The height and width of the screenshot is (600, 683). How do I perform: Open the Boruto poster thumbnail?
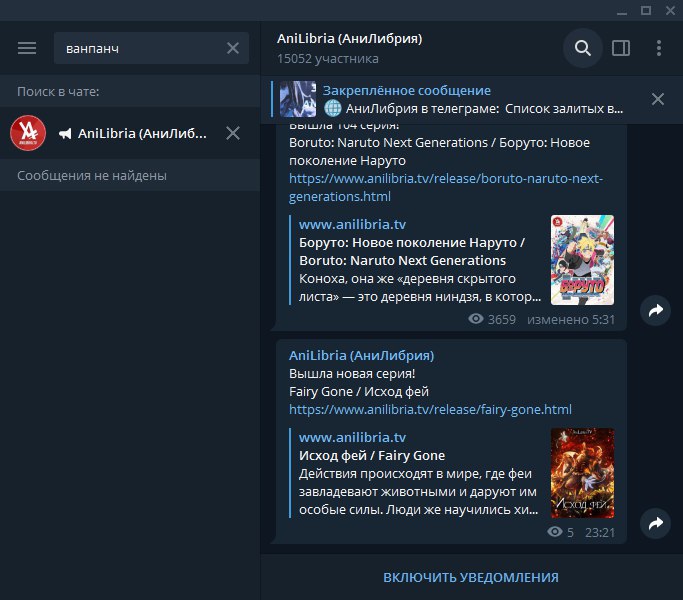click(x=582, y=260)
